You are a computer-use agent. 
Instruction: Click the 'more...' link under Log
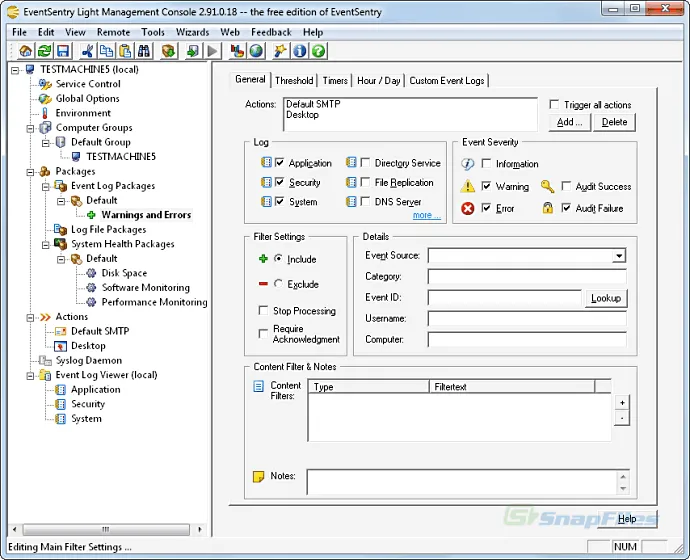point(426,215)
